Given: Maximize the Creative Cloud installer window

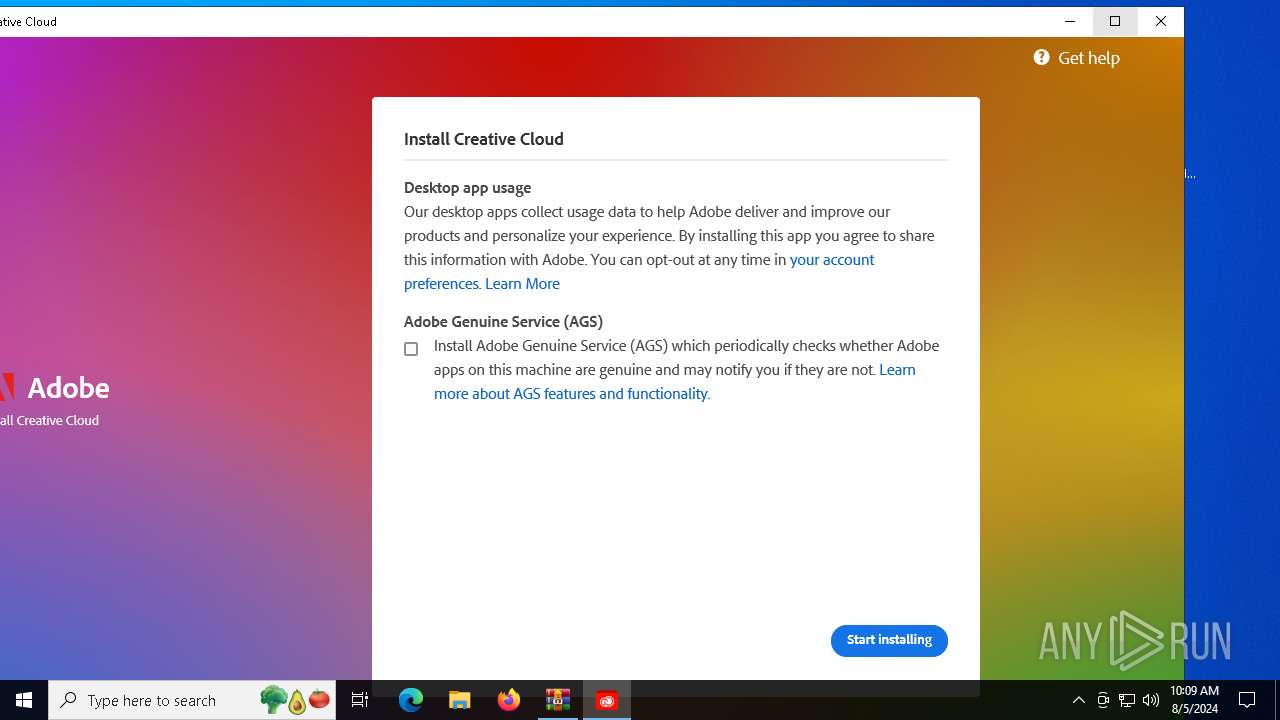Looking at the screenshot, I should [x=1115, y=21].
